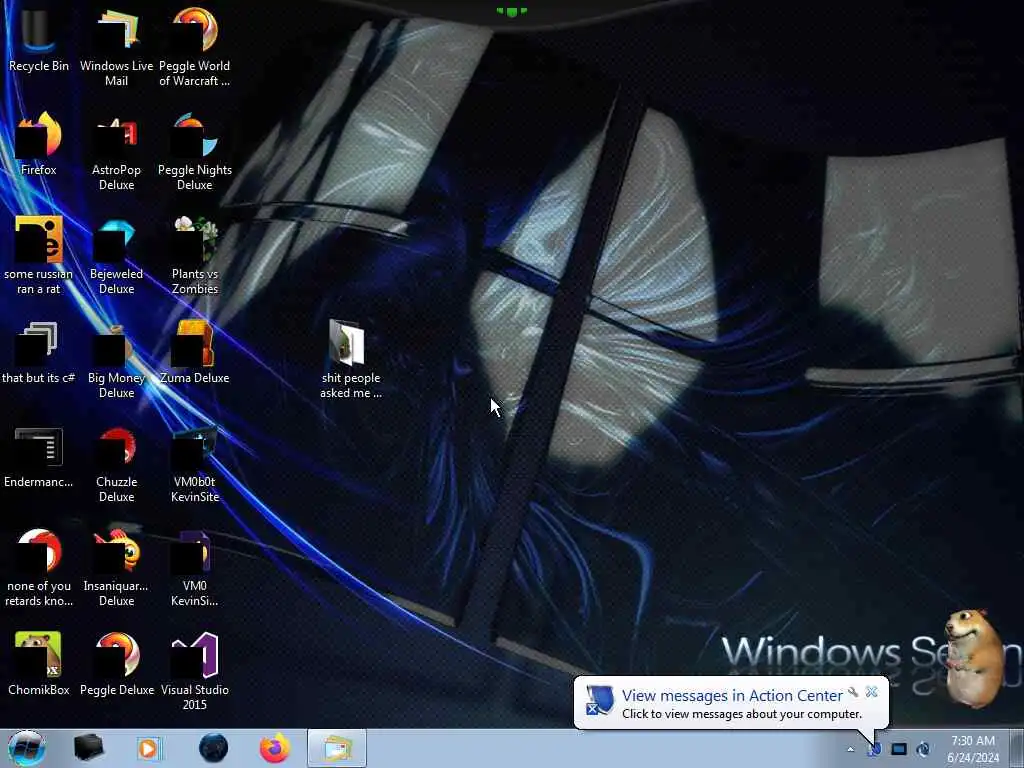Open Windows Media Player from taskbar
1024x768 pixels.
point(148,748)
